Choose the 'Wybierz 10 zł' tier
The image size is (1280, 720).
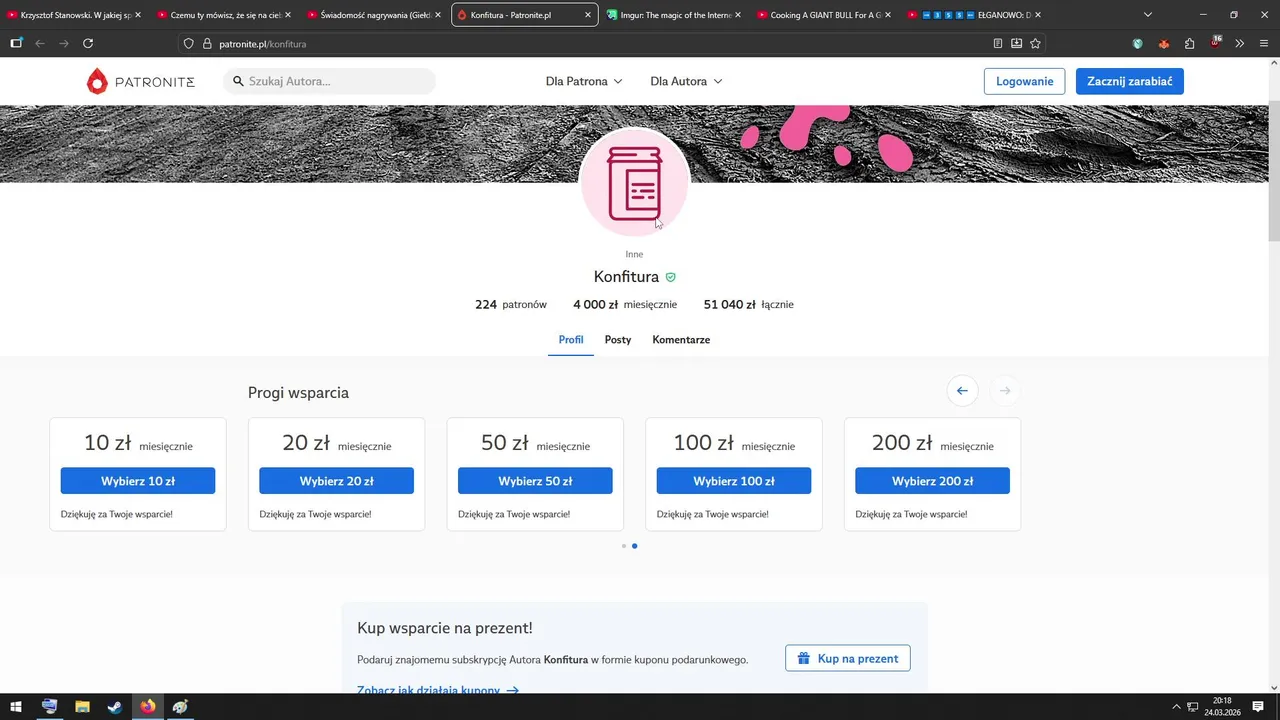coord(138,481)
